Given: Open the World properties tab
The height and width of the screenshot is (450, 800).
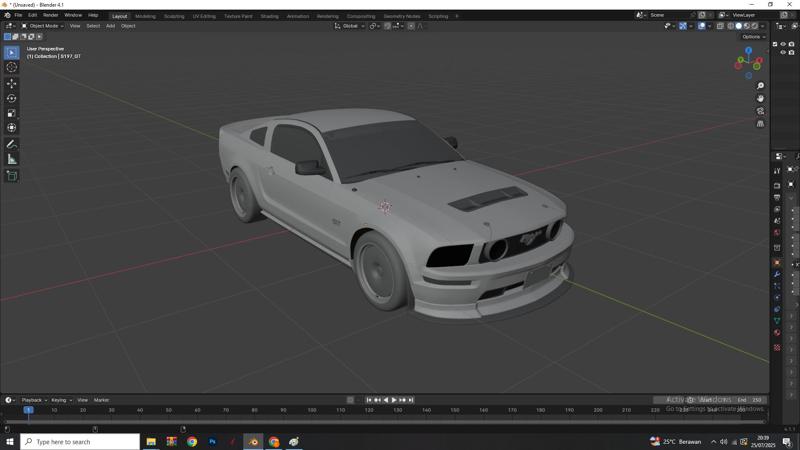Looking at the screenshot, I should tap(777, 233).
